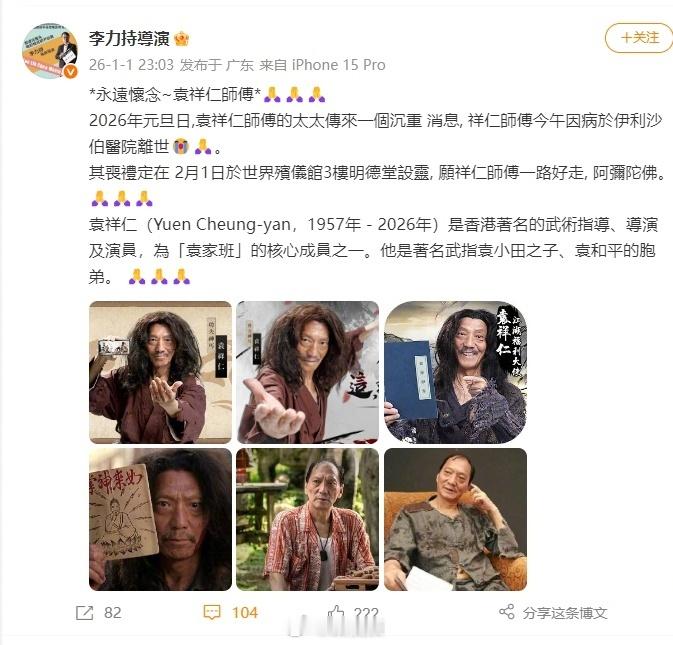Click the repost icon beside 82
The width and height of the screenshot is (673, 645).
tap(85, 612)
